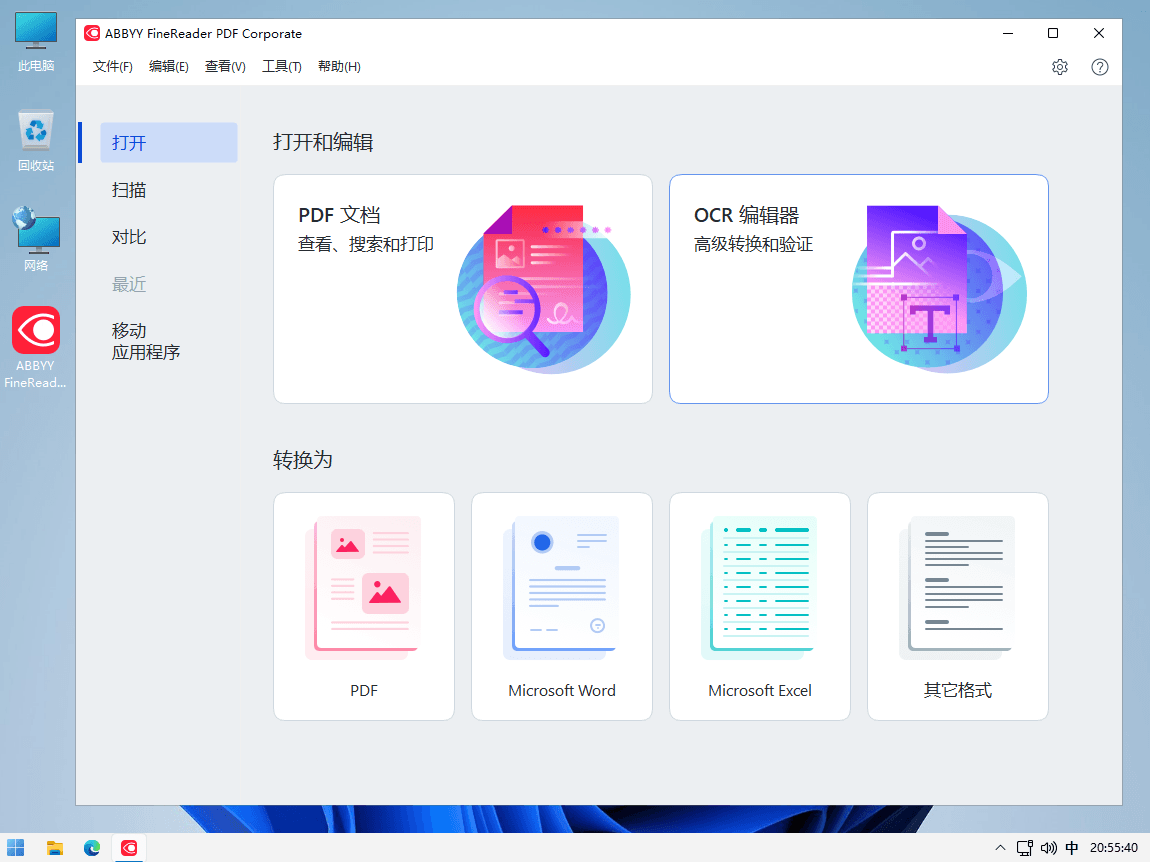Viewport: 1150px width, 862px height.
Task: Click the PDF document magnifier illustration
Action: [543, 289]
